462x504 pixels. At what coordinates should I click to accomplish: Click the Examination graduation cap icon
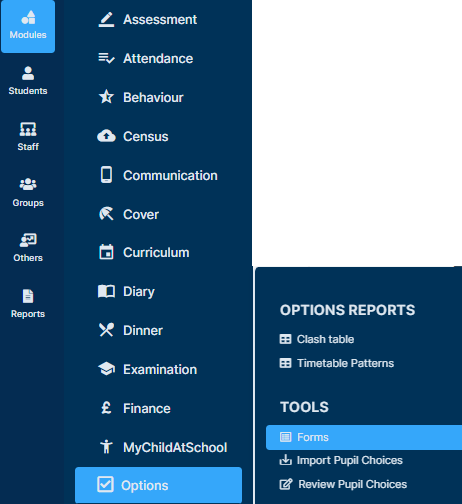pyautogui.click(x=106, y=369)
